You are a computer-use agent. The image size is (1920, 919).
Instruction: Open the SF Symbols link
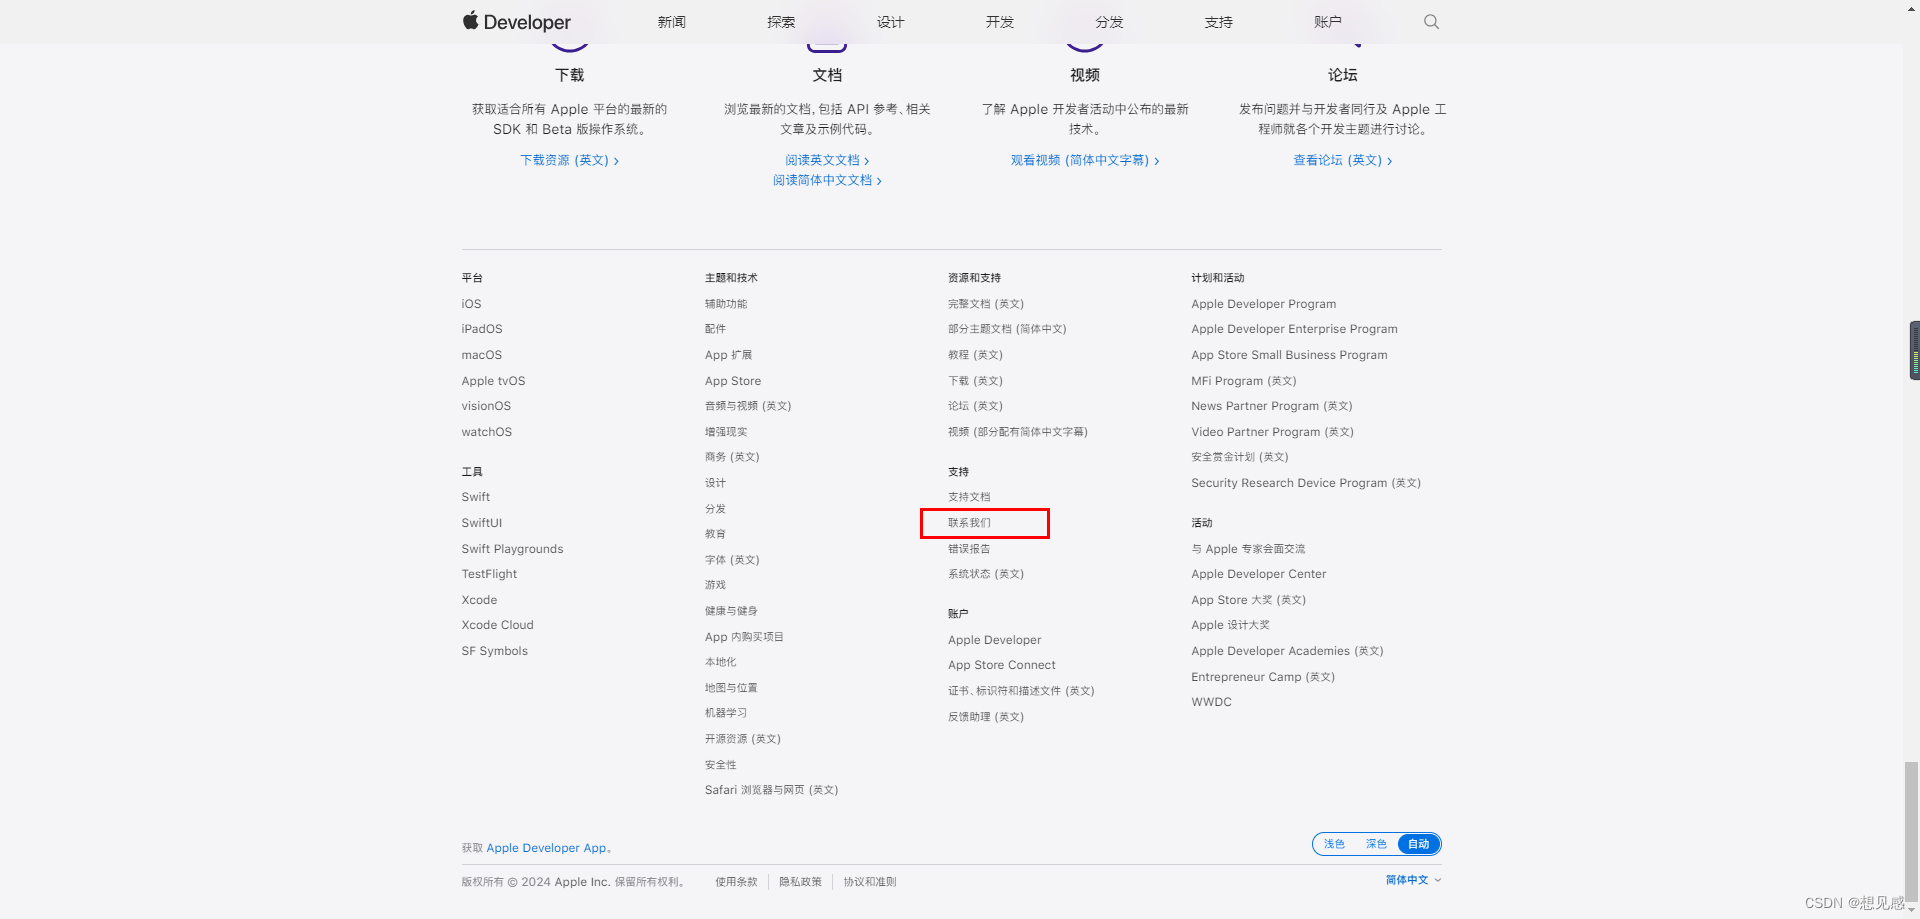coord(494,651)
